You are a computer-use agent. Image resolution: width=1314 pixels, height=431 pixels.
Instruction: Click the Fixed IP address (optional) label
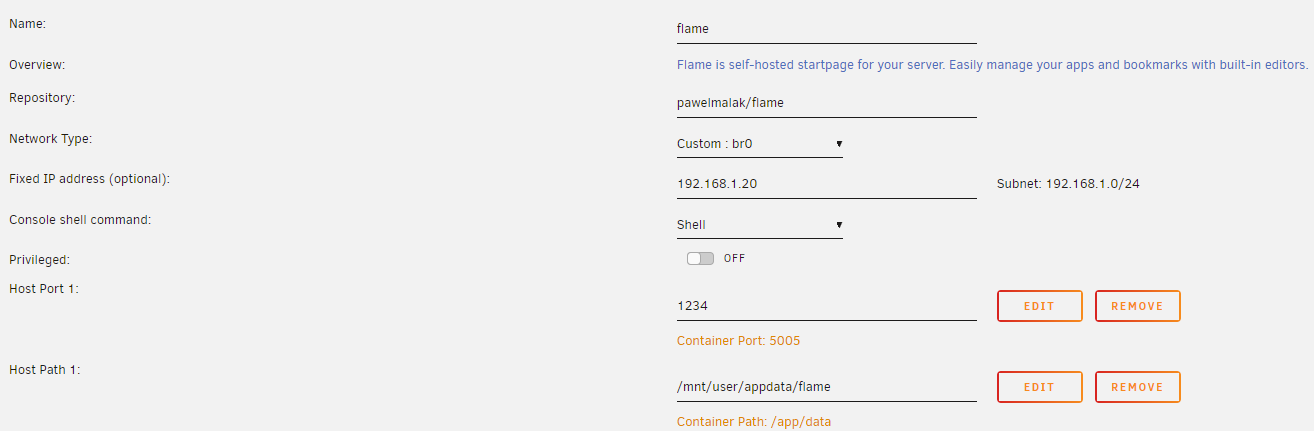point(89,179)
